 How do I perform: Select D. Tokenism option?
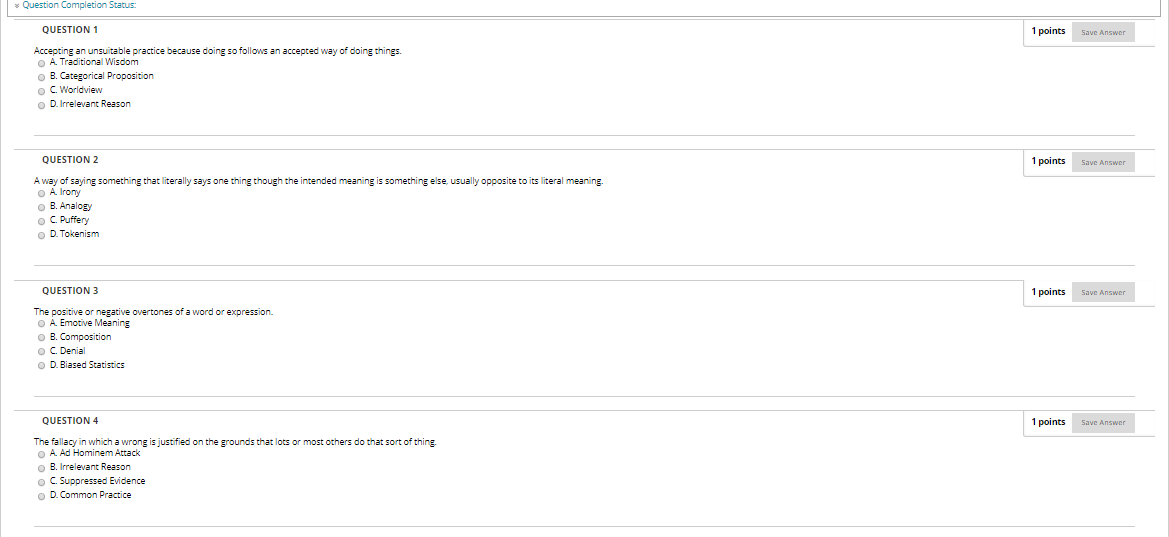[41, 236]
